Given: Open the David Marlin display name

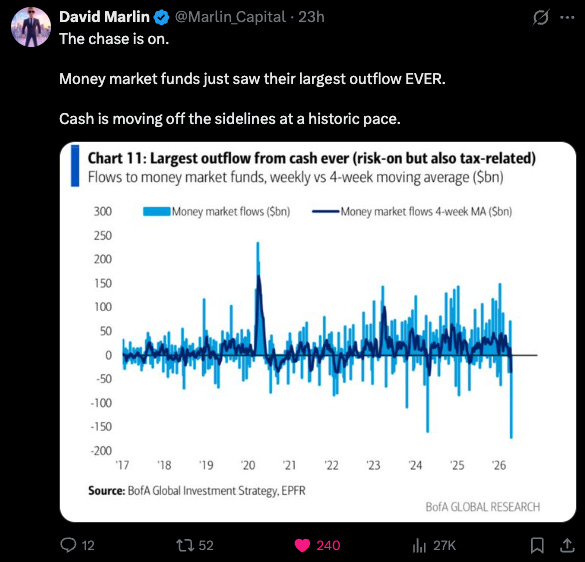Looking at the screenshot, I should [x=104, y=17].
